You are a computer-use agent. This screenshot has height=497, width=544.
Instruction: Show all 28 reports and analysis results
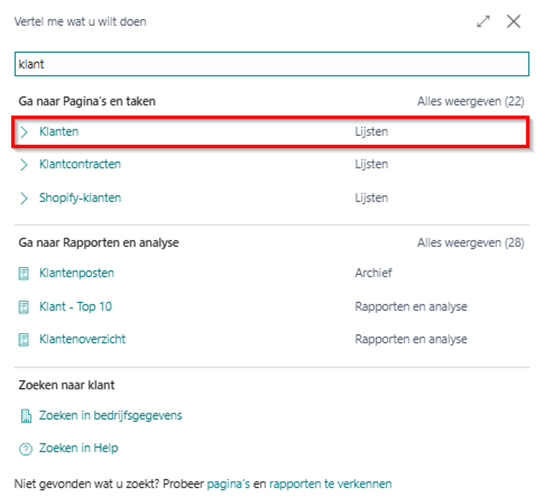(470, 243)
